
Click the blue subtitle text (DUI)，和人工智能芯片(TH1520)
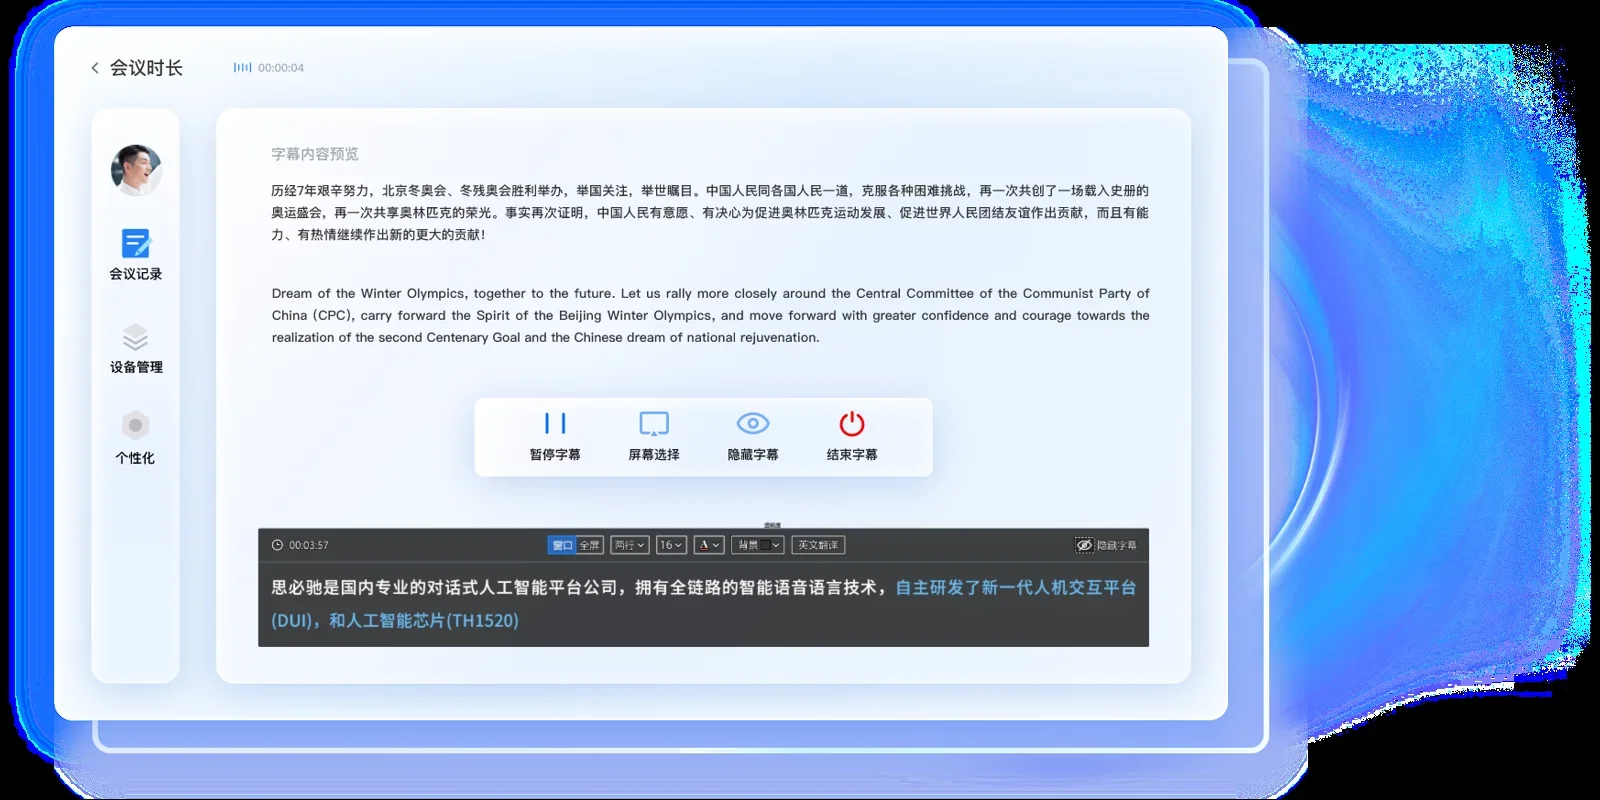[395, 620]
